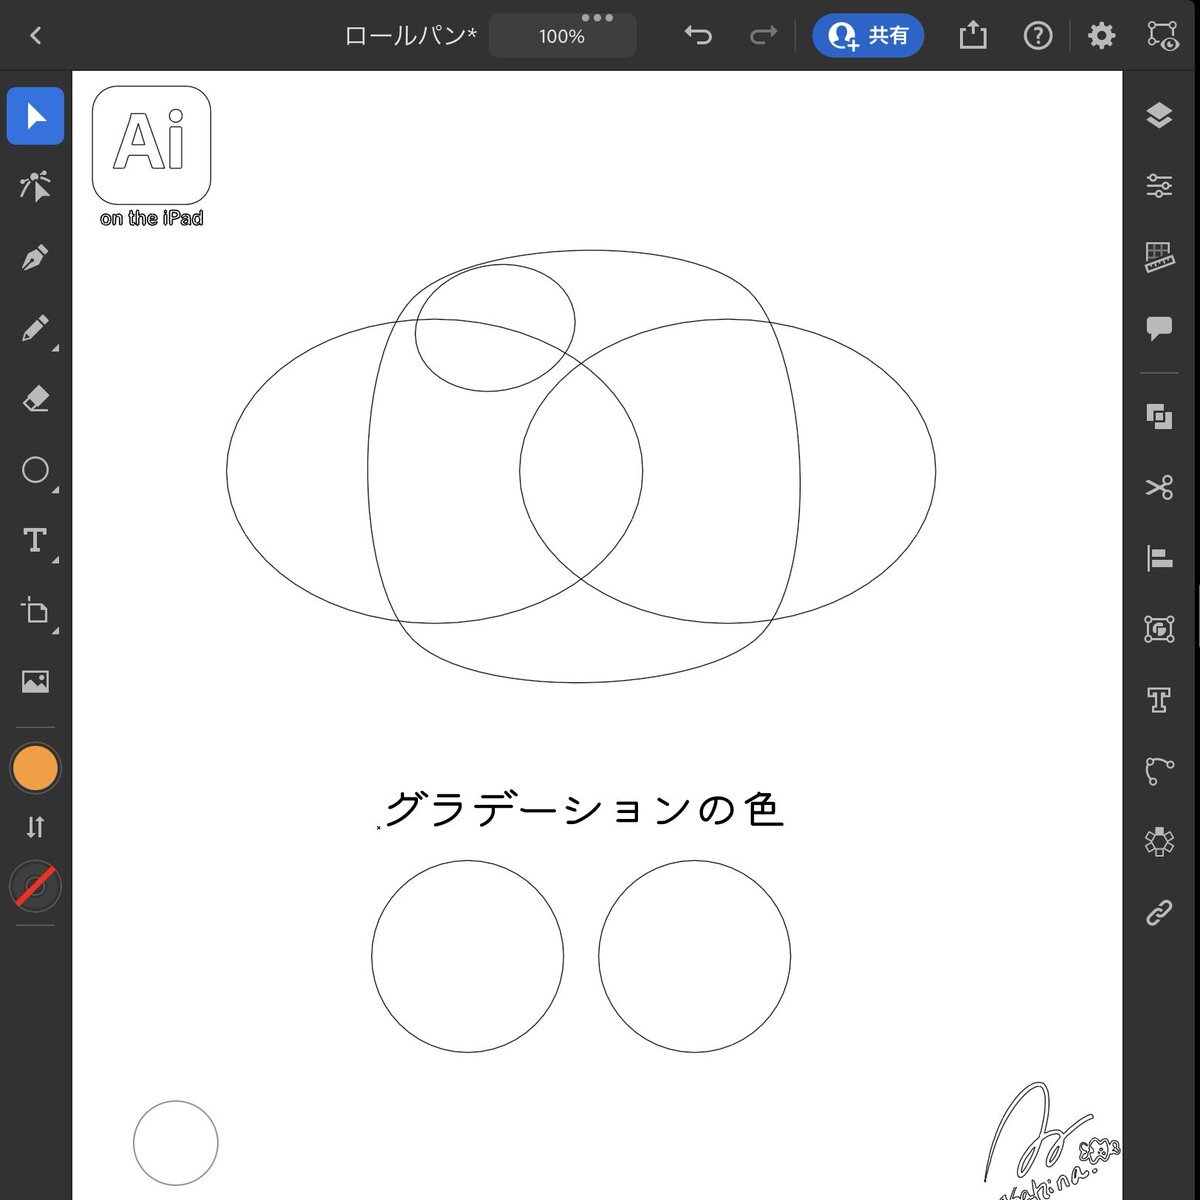Click the 共有 share button

coord(868,36)
